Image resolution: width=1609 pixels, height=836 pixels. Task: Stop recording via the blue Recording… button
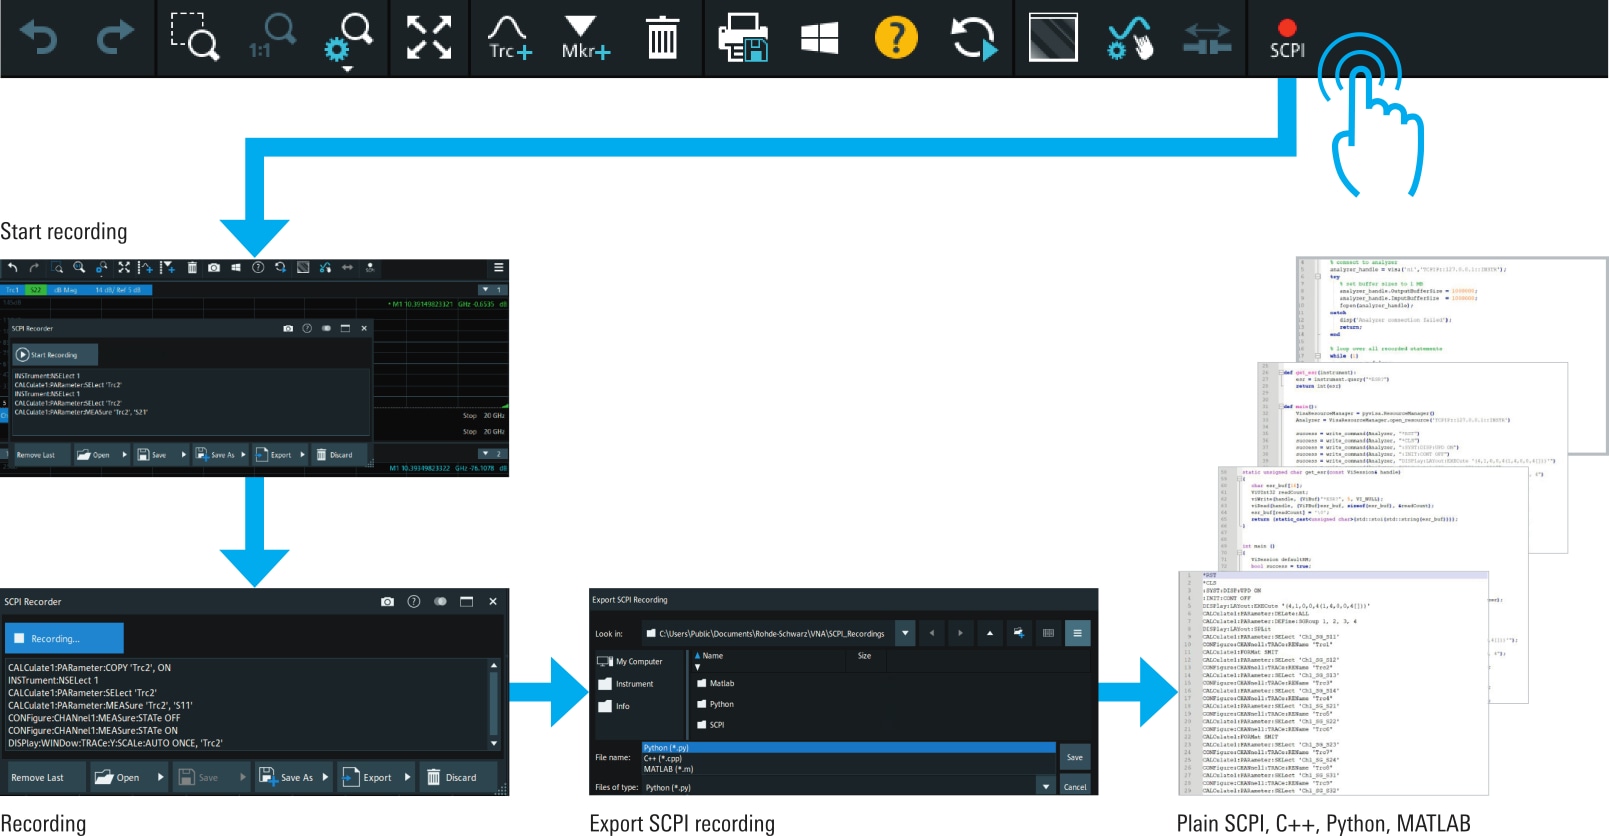[64, 638]
